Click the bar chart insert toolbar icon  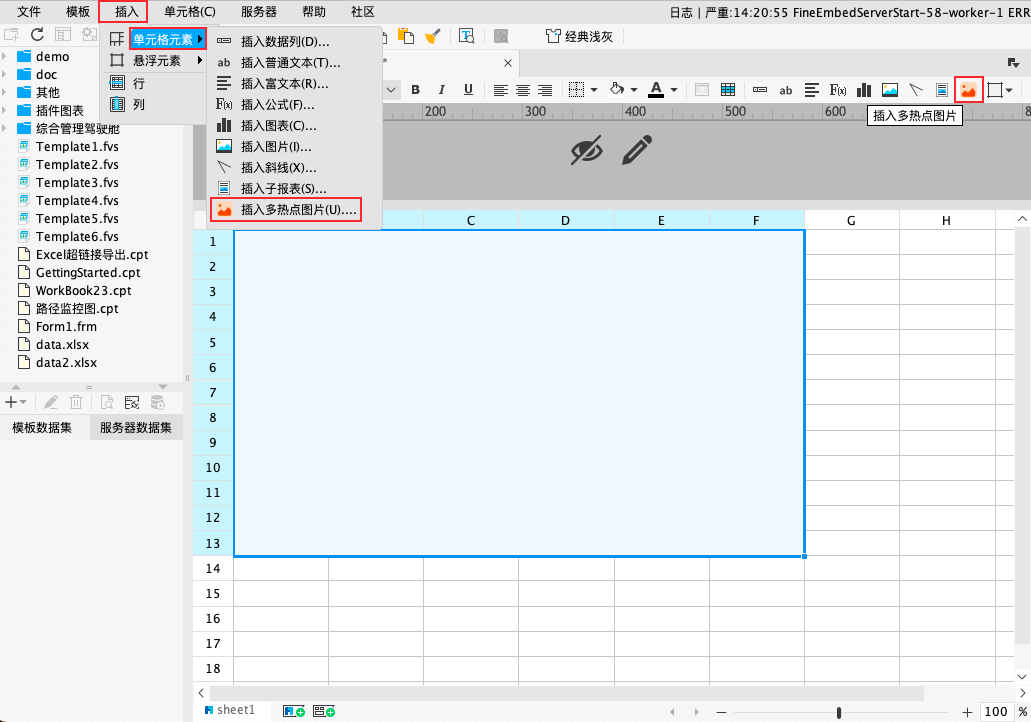click(864, 90)
